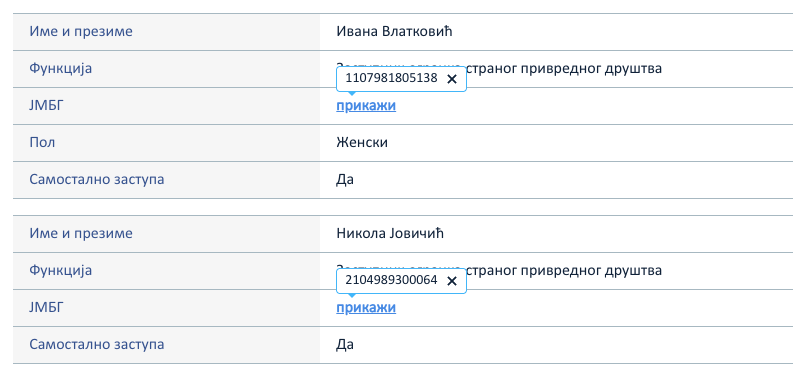Click the ЈМБГ label in Ивана's table
The image size is (793, 379).
[x=47, y=106]
